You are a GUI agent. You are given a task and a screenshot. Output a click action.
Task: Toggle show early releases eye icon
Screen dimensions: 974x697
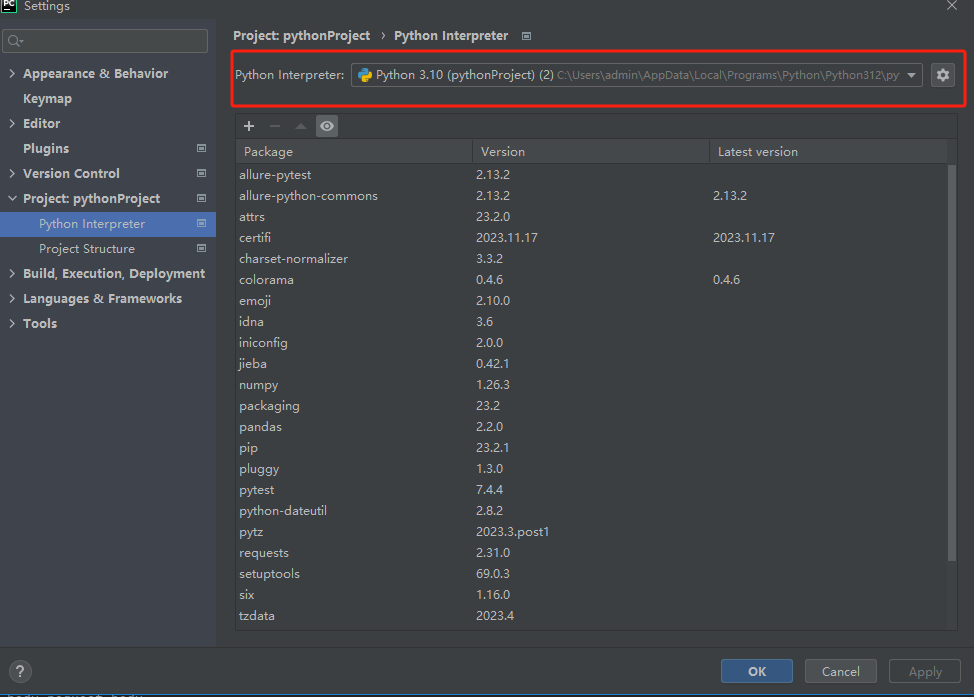click(327, 126)
